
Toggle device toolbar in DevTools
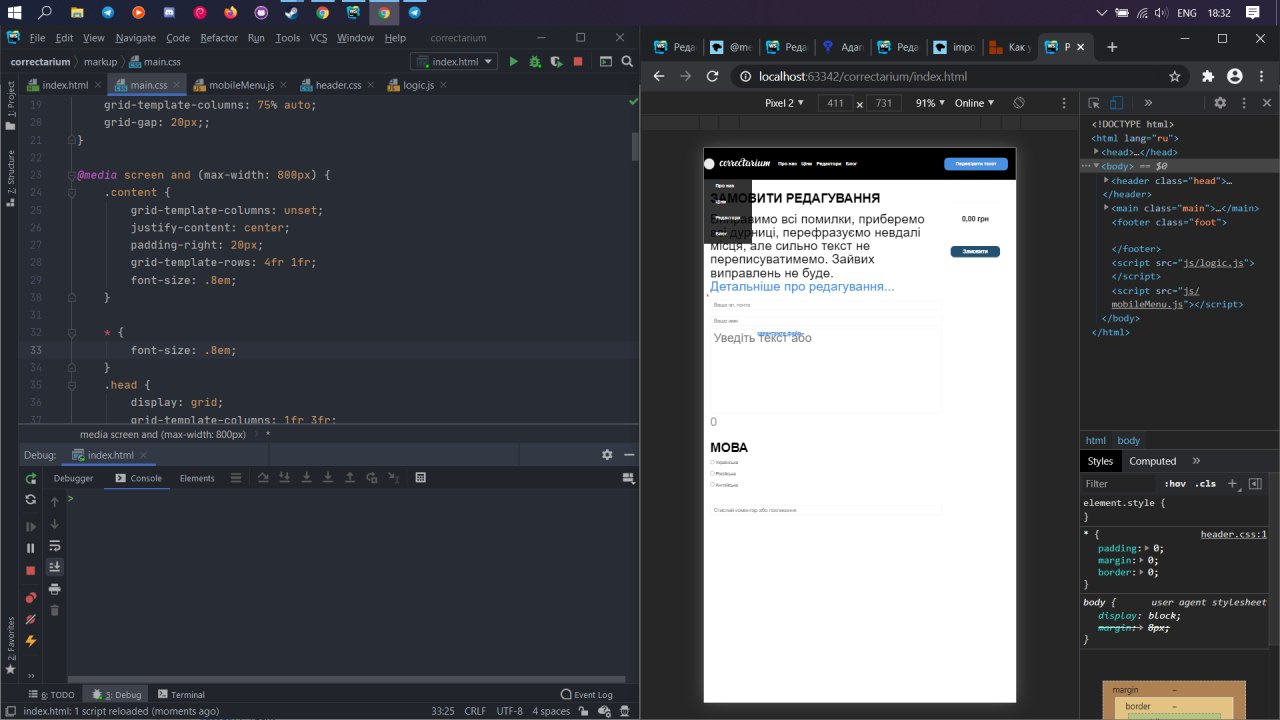(1117, 103)
